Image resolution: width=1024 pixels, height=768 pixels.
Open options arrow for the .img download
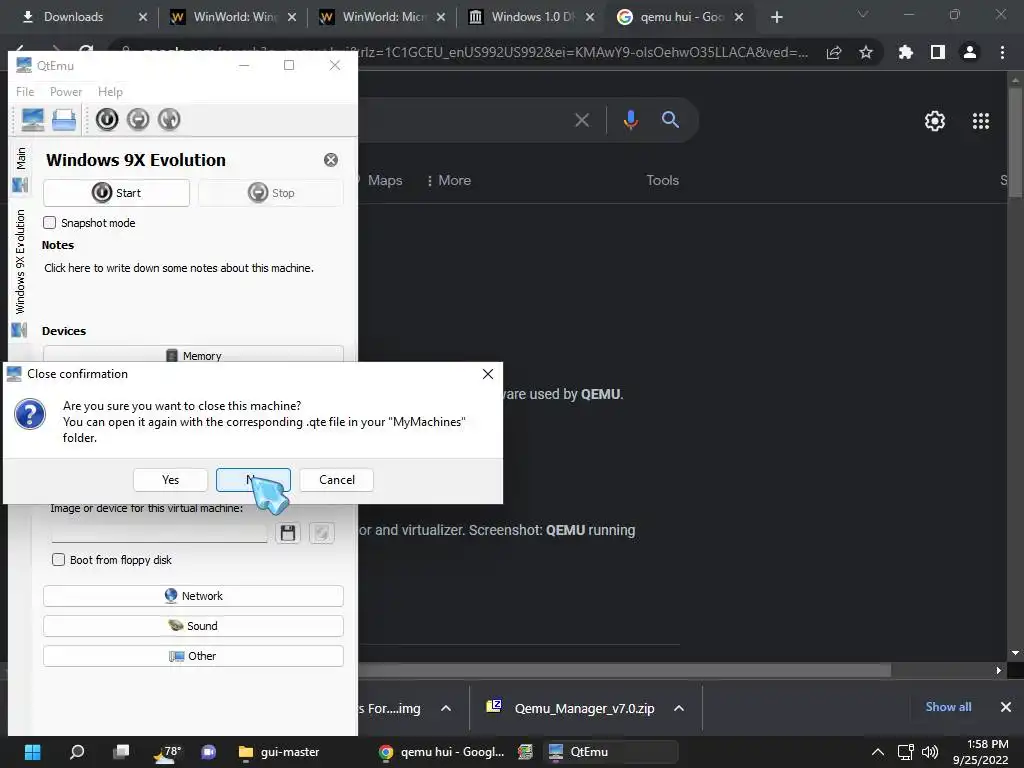click(445, 709)
